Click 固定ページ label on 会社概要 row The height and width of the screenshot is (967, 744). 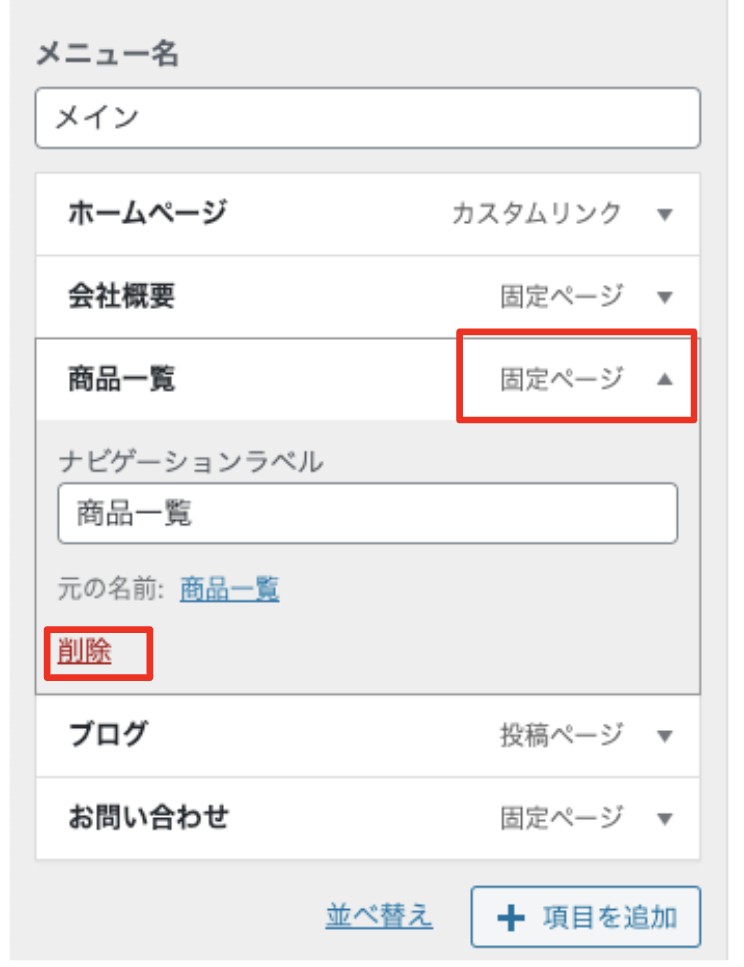pos(561,297)
